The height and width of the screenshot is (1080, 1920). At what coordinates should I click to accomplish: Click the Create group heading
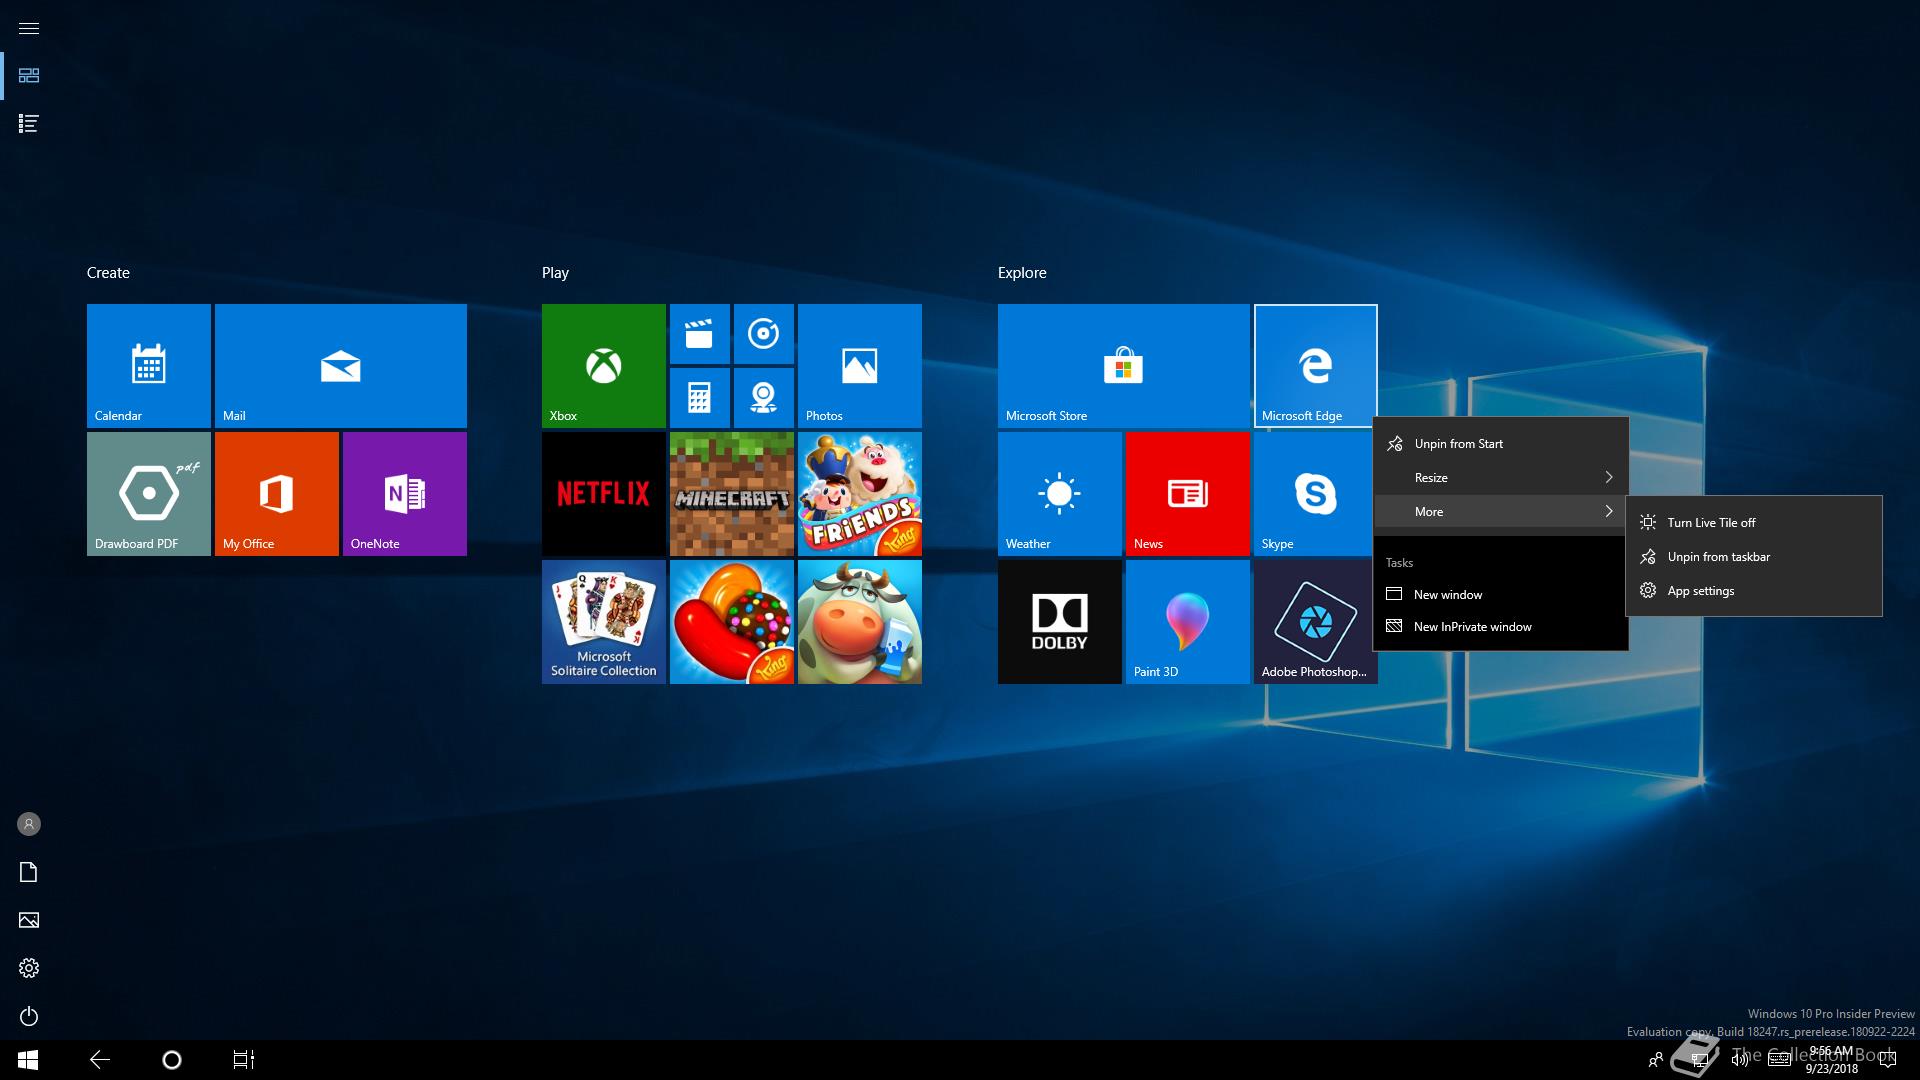tap(108, 273)
